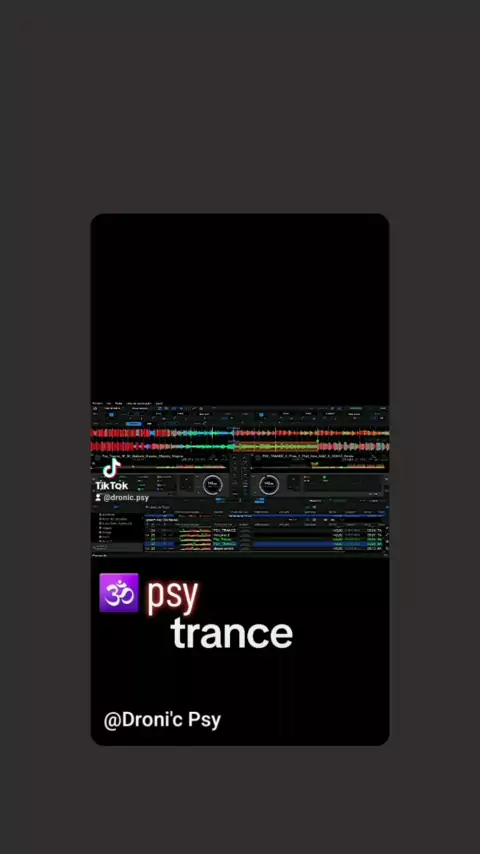Click the upper deck scrolling waveform

(240, 434)
